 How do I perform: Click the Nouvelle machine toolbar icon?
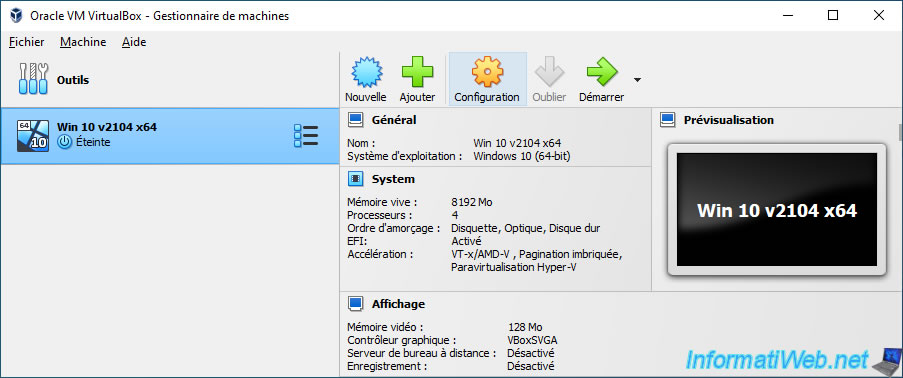pyautogui.click(x=366, y=71)
